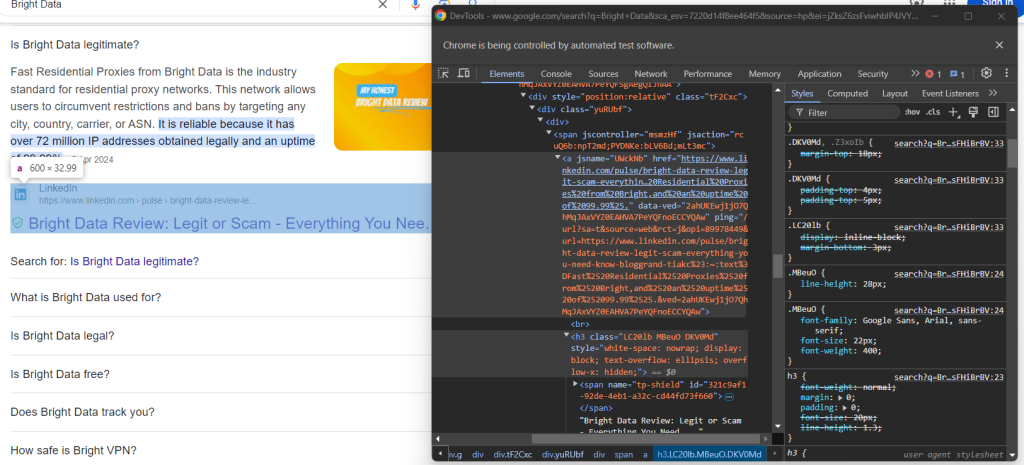Viewport: 1024px width, 465px height.
Task: Toggle the device toolbar icon
Action: pos(463,74)
